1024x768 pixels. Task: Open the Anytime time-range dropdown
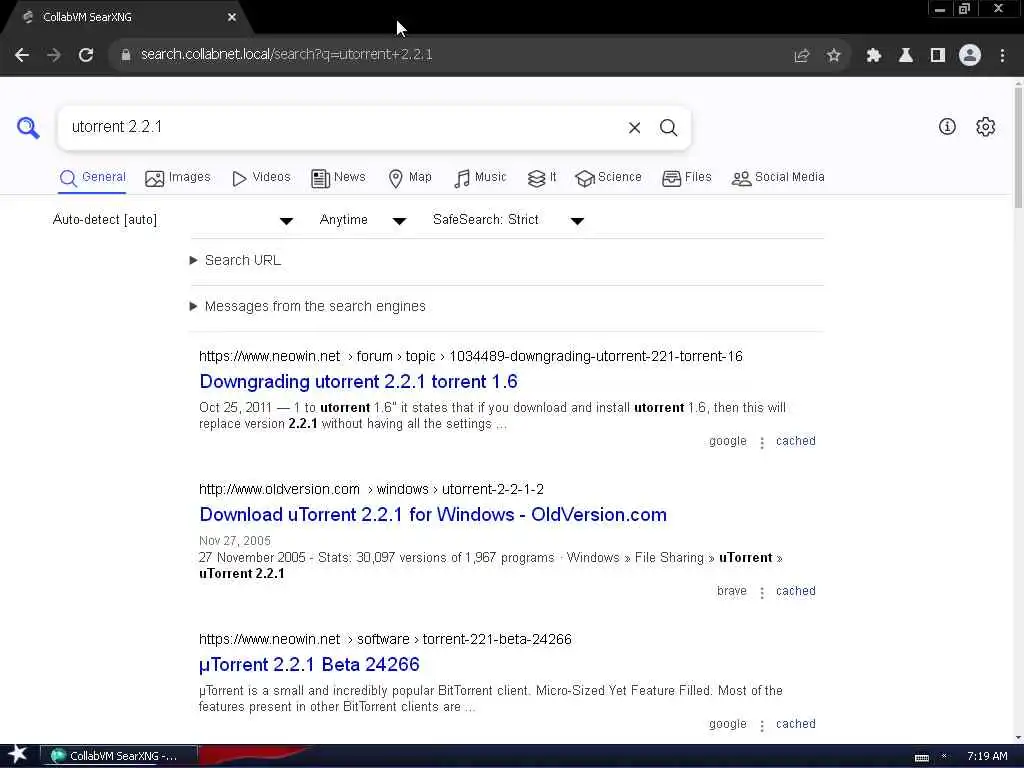[x=363, y=220]
